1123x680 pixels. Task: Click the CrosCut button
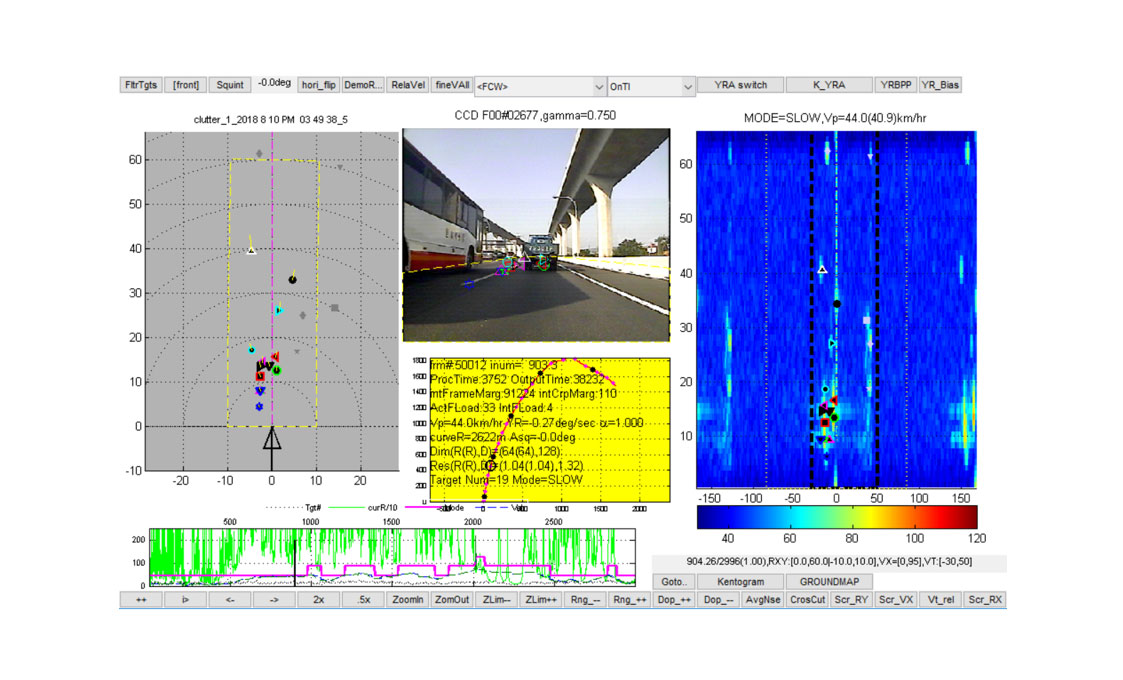point(807,599)
